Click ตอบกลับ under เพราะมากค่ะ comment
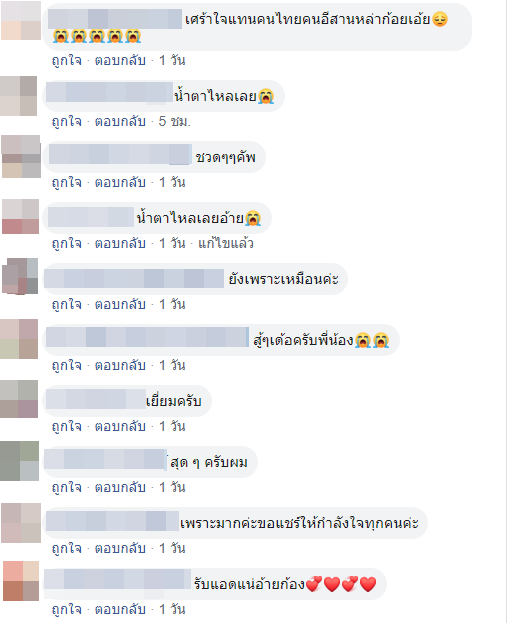The image size is (515, 628). (x=120, y=548)
